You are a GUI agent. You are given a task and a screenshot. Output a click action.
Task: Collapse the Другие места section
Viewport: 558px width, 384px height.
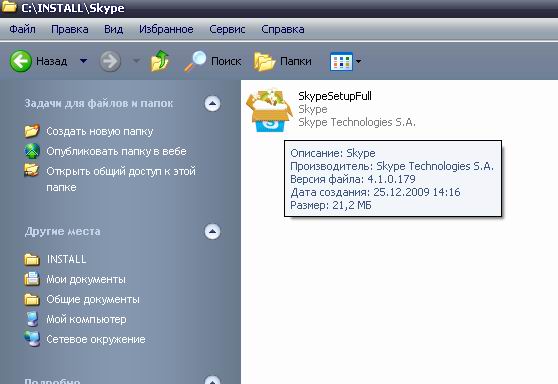point(212,232)
